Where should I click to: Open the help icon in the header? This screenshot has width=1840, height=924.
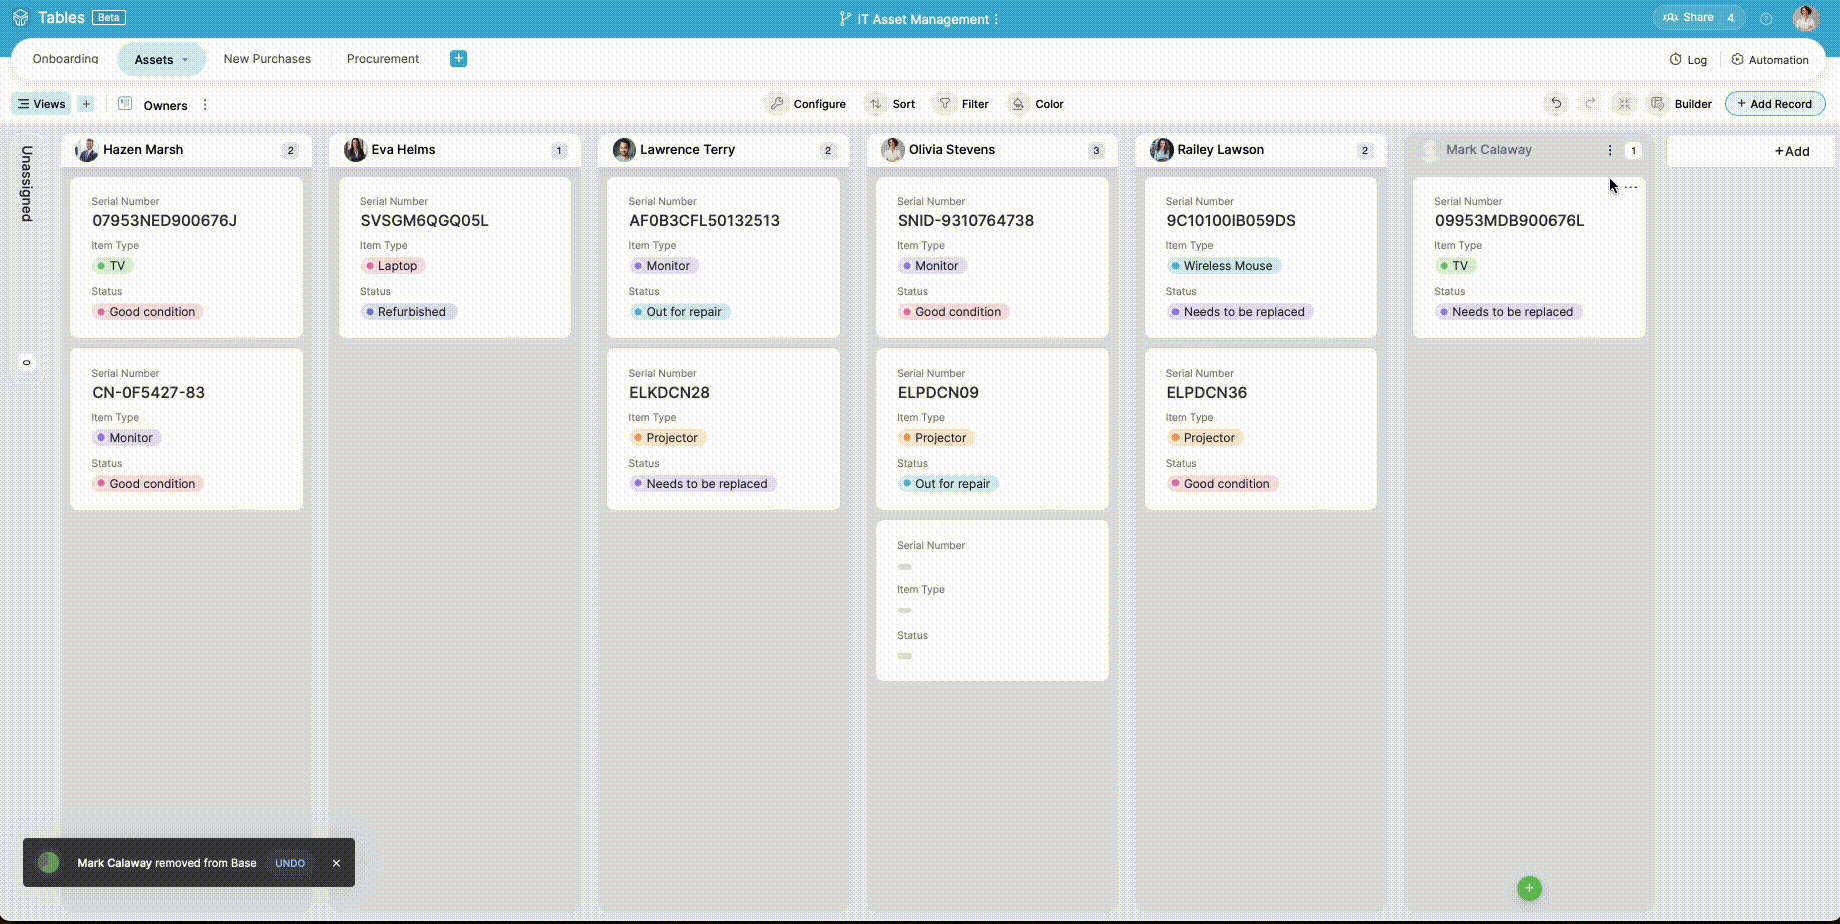tap(1766, 18)
